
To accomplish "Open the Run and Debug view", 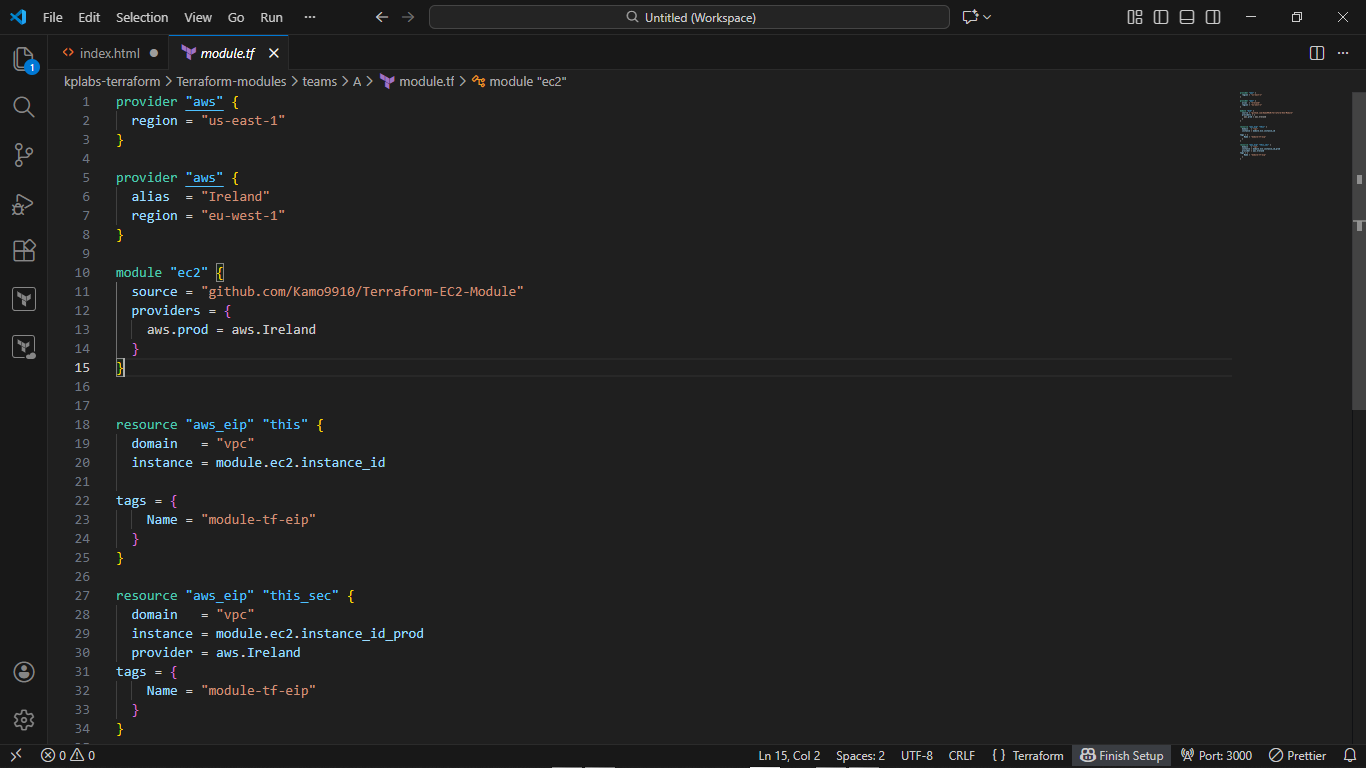I will pyautogui.click(x=24, y=204).
